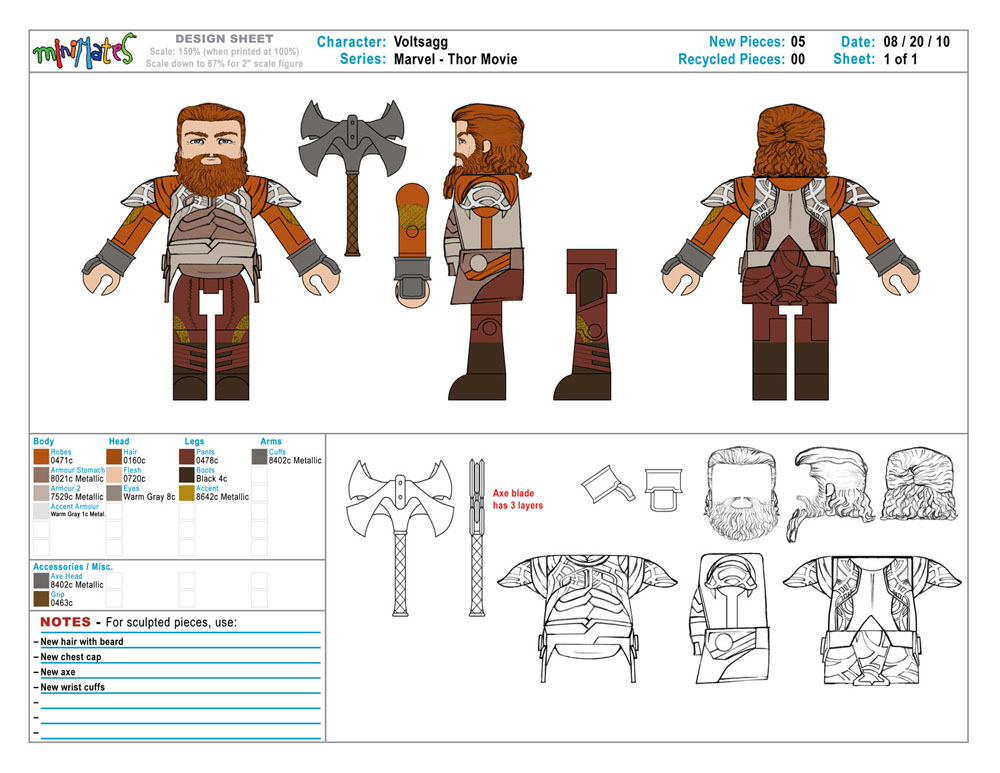Click the 'DESIGN SHEET' heading

[x=224, y=39]
